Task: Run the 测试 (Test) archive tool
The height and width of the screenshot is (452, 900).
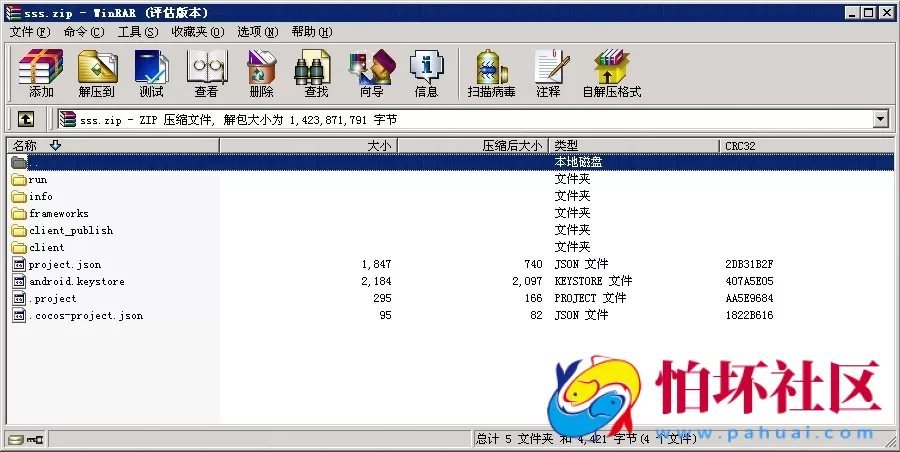Action: click(151, 73)
